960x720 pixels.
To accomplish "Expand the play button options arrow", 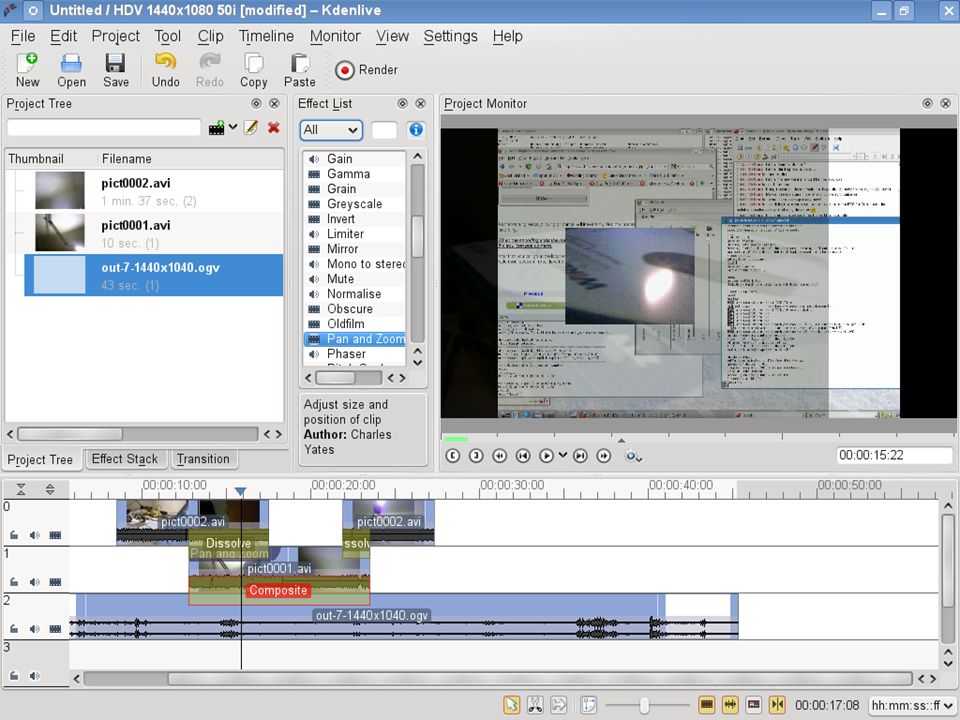I will [563, 455].
